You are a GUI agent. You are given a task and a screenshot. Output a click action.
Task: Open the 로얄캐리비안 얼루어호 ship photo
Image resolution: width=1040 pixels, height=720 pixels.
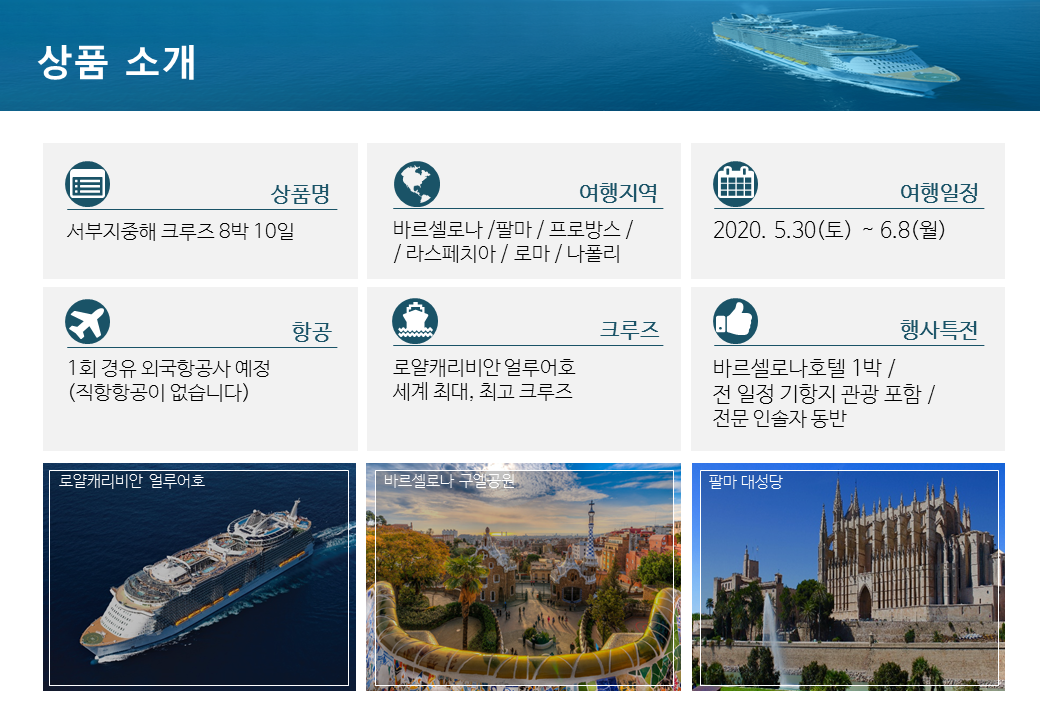(x=200, y=577)
